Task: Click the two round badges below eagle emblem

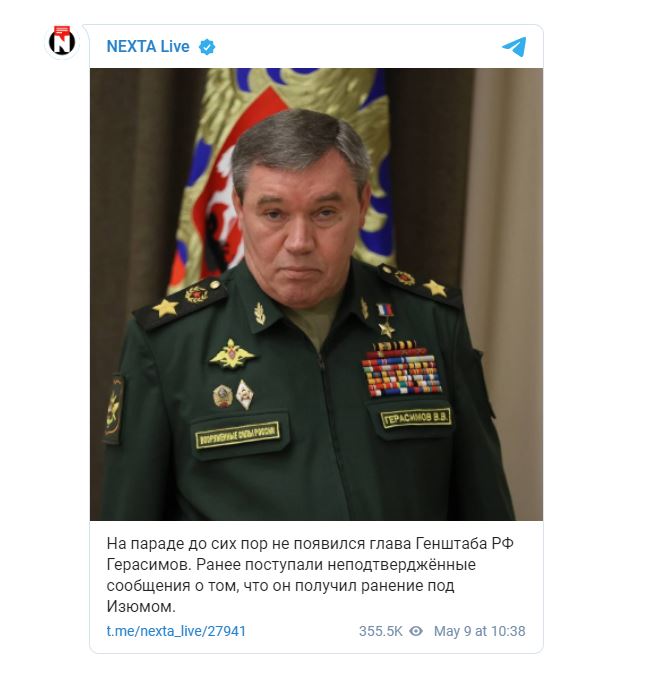Action: pos(233,394)
